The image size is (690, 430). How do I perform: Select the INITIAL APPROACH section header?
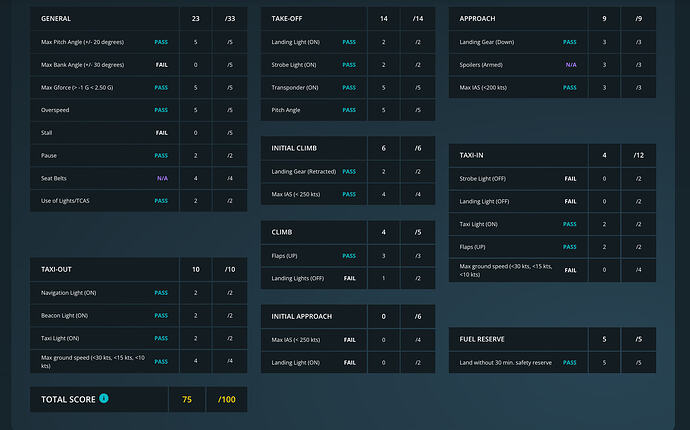302,316
